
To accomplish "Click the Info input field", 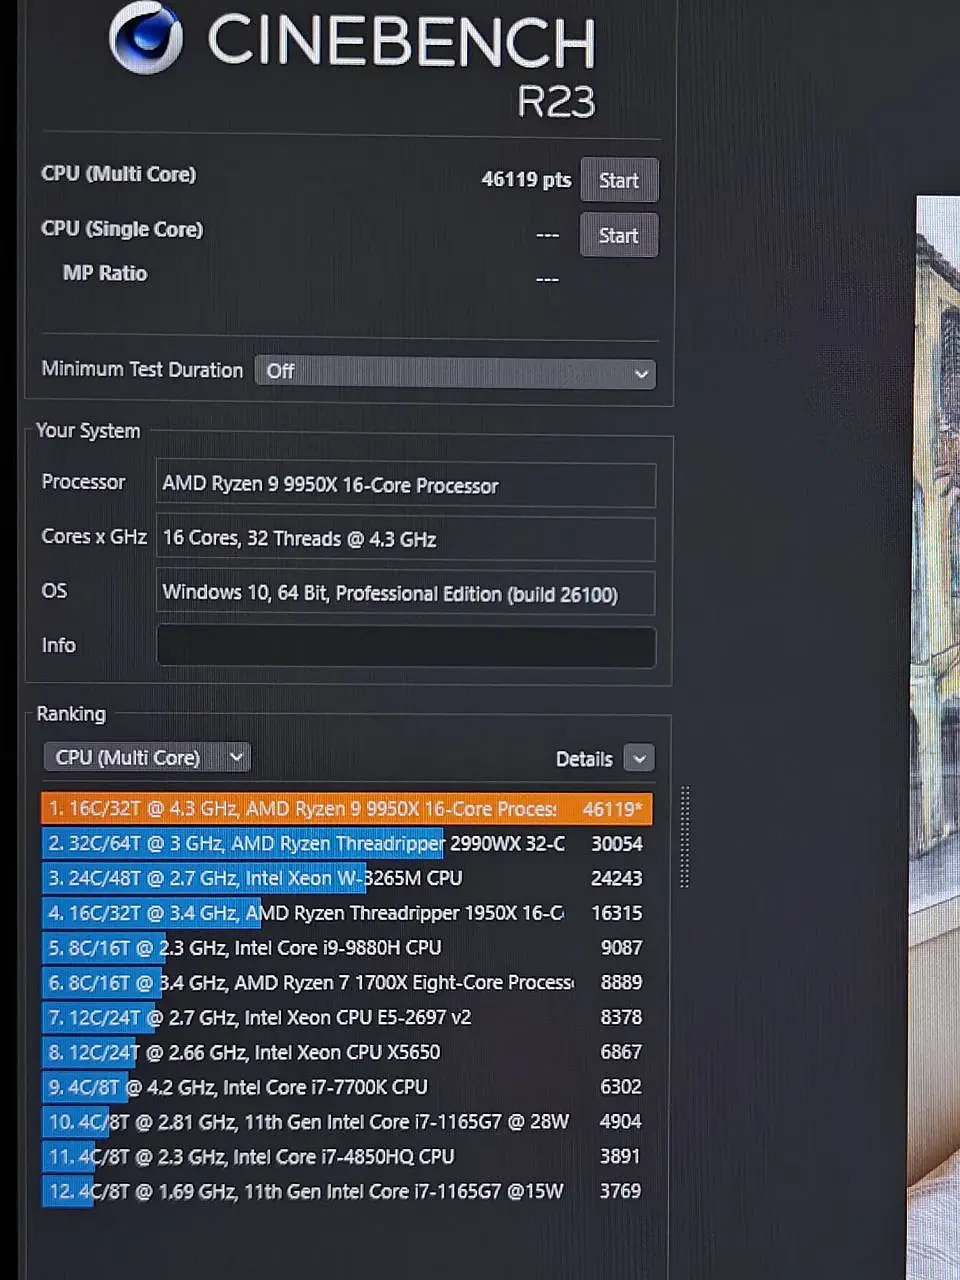I will point(406,646).
